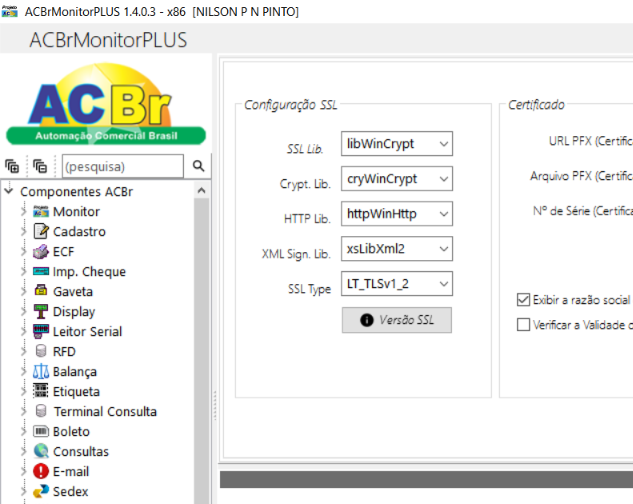The width and height of the screenshot is (633, 504).
Task: Toggle Exibir a razão social checkbox
Action: coord(524,300)
